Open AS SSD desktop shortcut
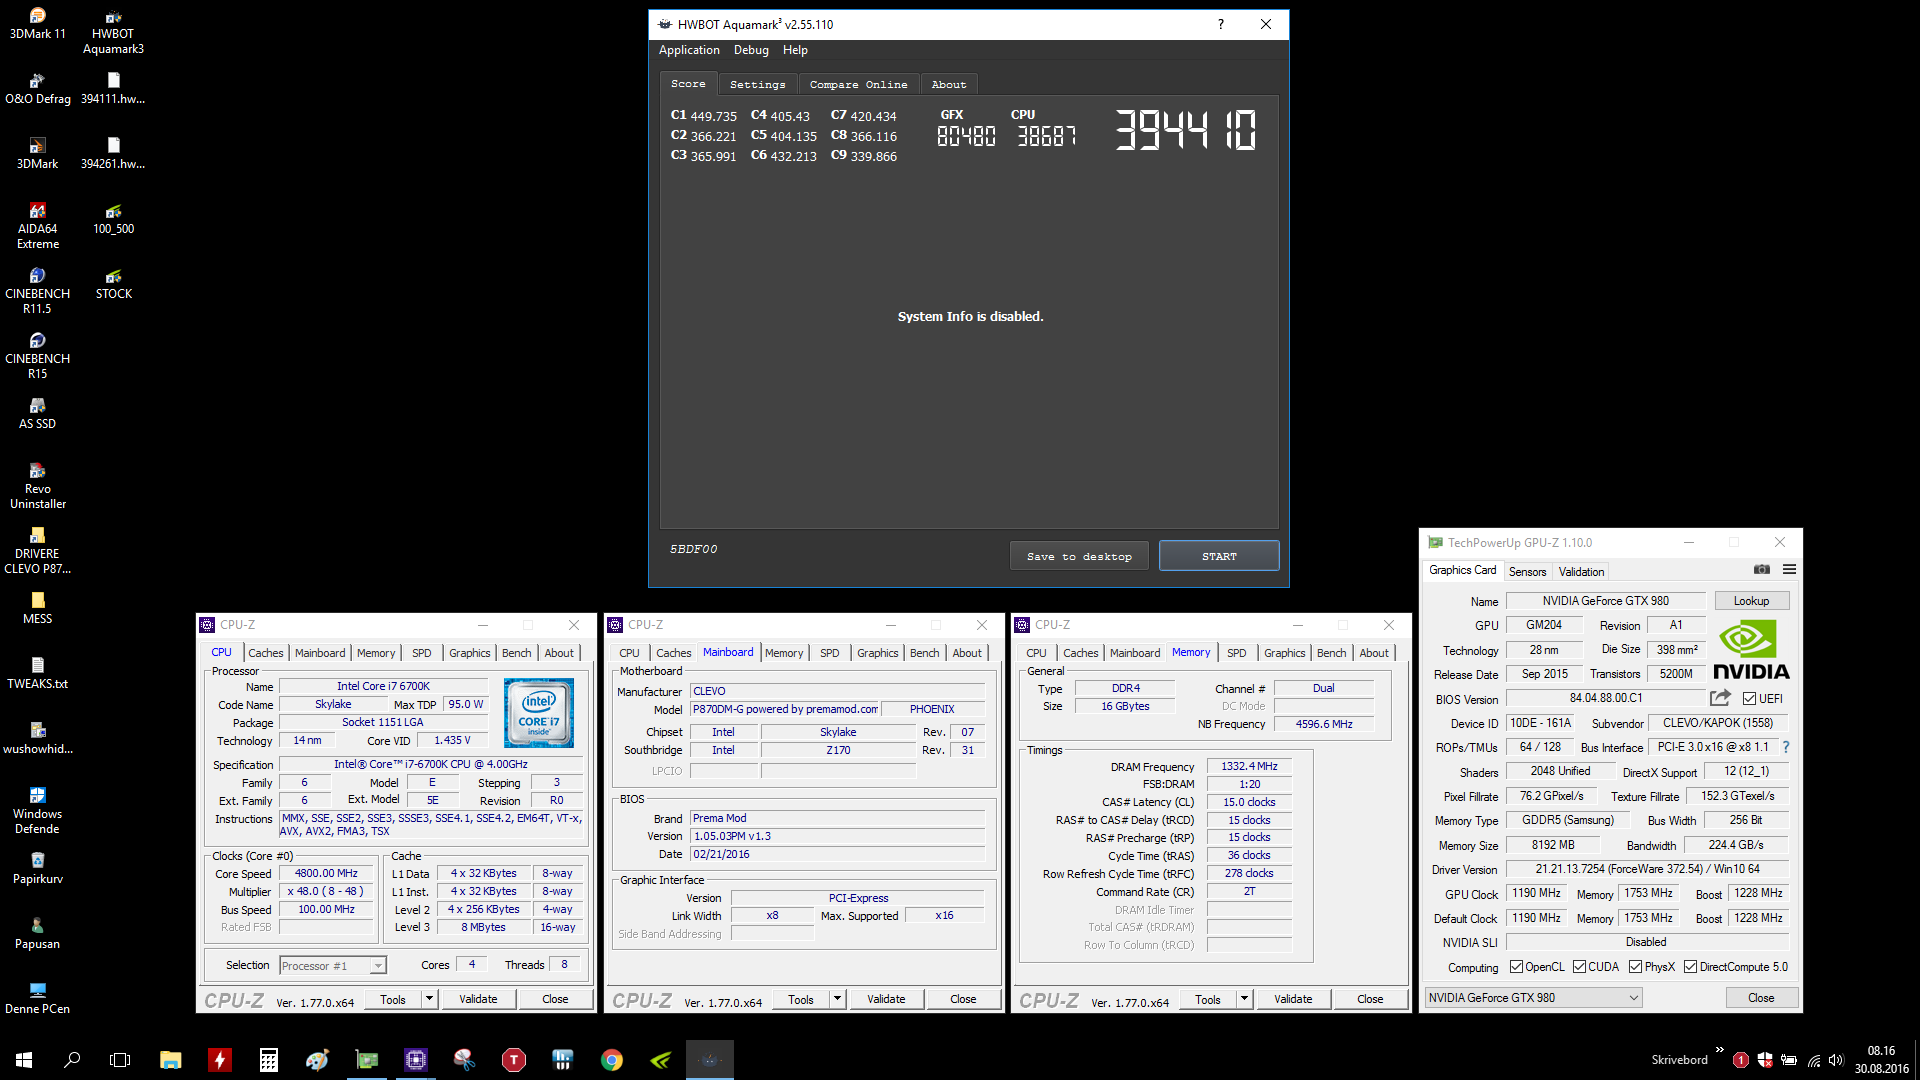1920x1080 pixels. [37, 413]
